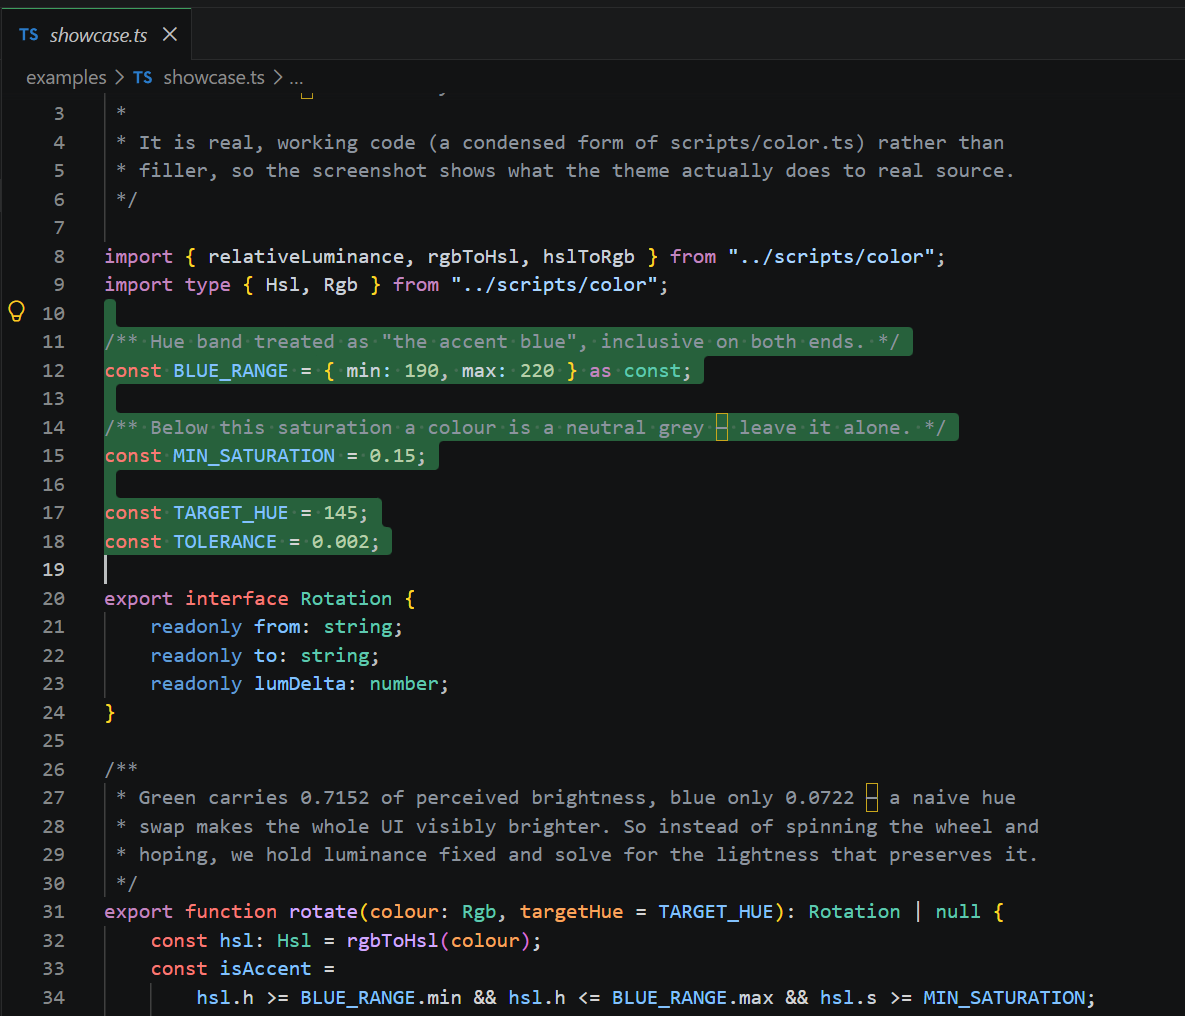
Task: Click the TARGET_HUE declaration on line 17
Action: pyautogui.click(x=231, y=513)
